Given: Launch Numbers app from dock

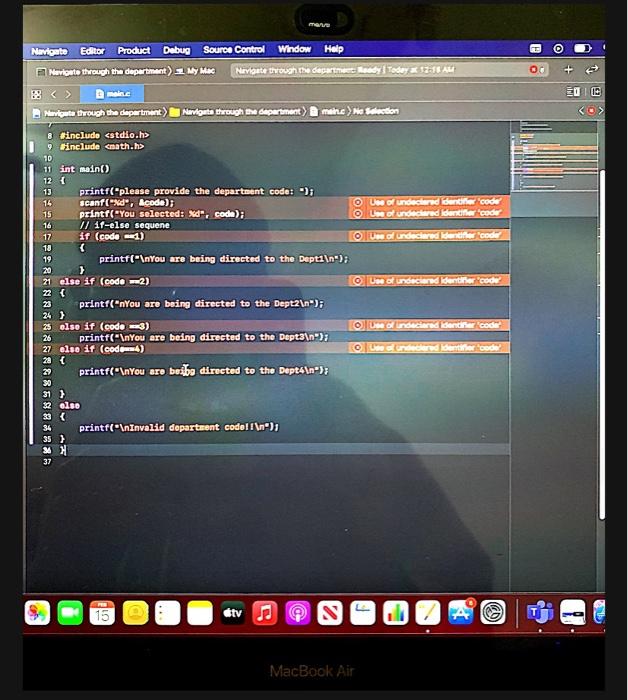Looking at the screenshot, I should click(395, 612).
